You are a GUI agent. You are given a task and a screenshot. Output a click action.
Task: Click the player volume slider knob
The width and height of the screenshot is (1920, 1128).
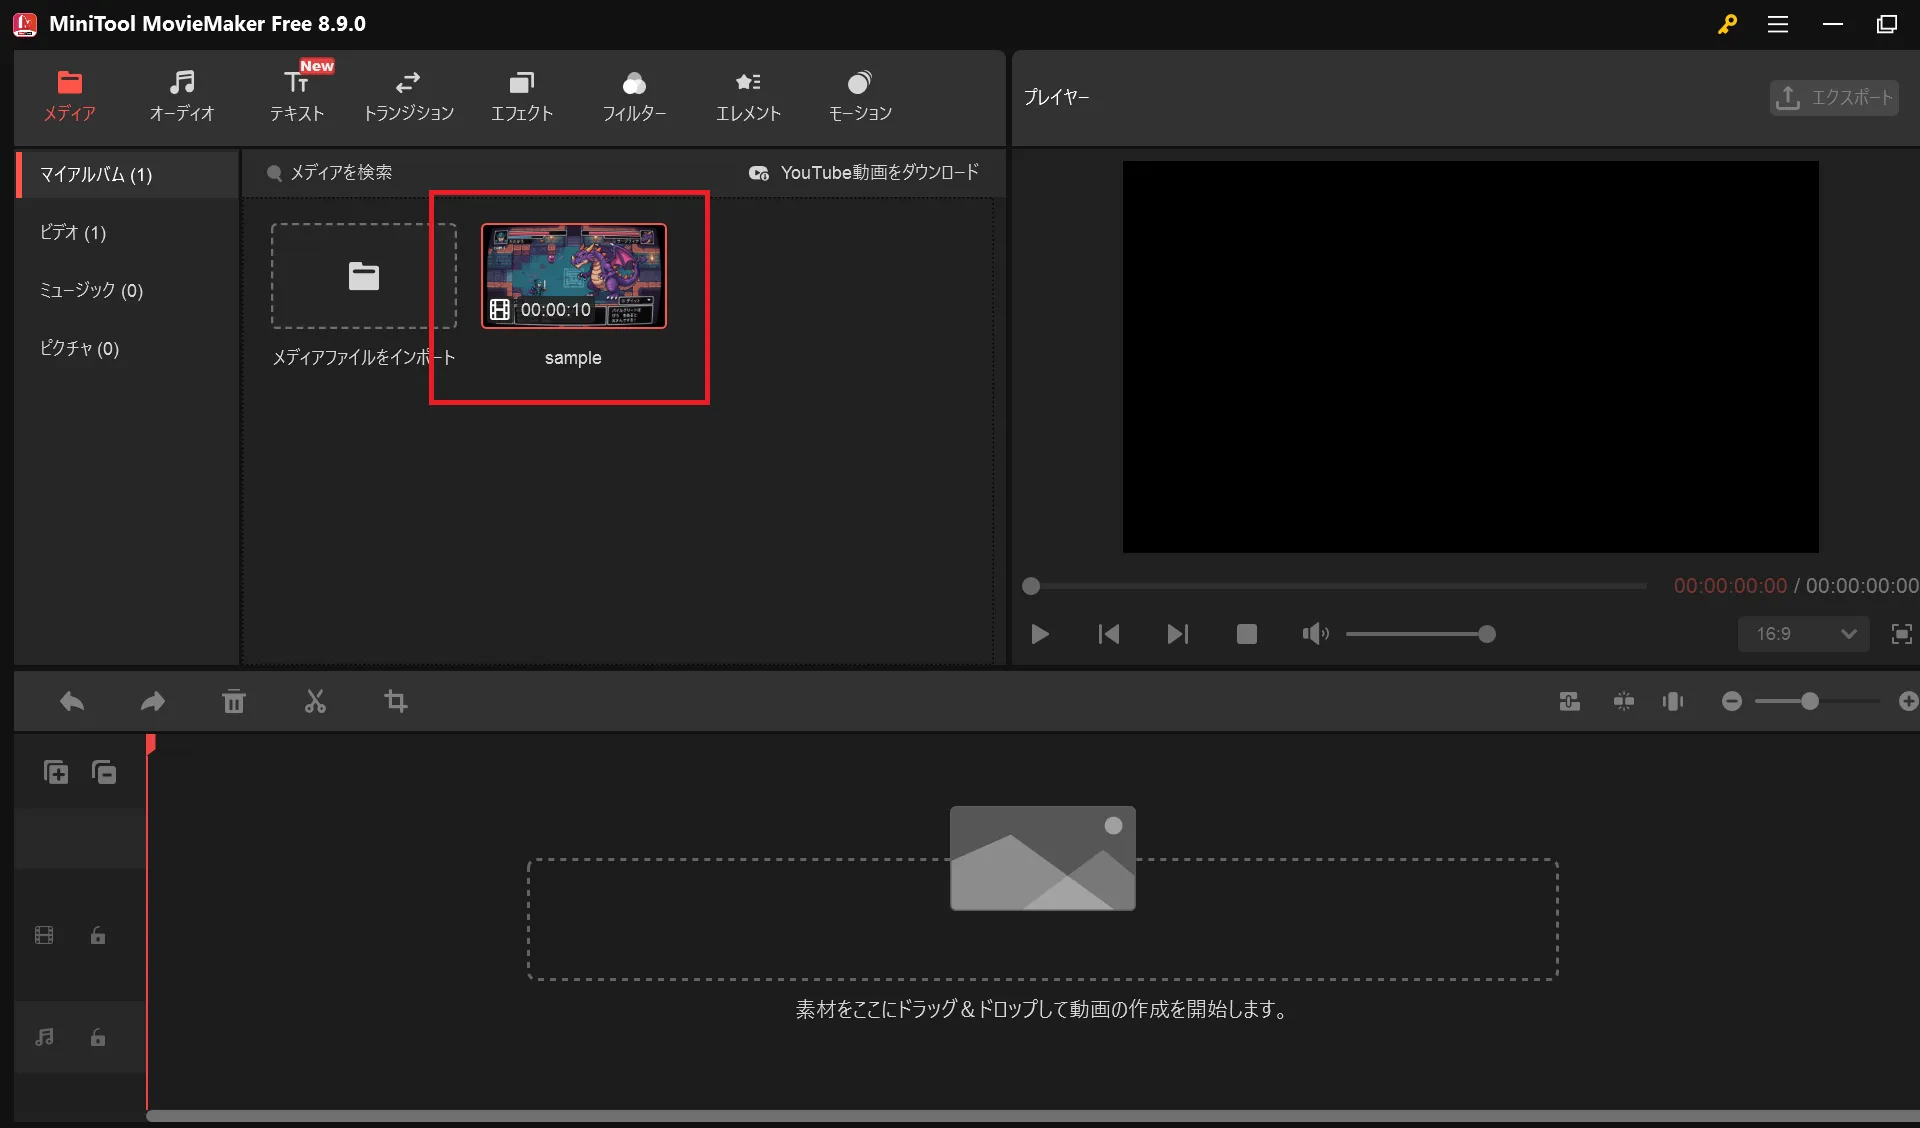[1487, 634]
